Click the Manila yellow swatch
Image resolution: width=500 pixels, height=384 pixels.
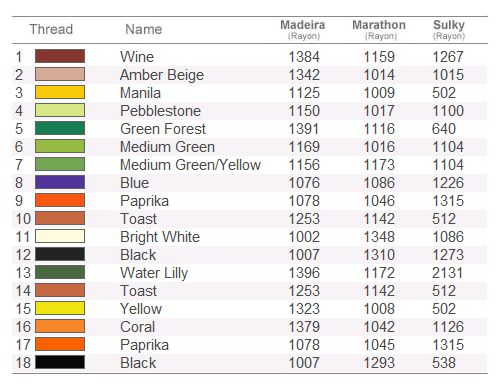pyautogui.click(x=60, y=92)
